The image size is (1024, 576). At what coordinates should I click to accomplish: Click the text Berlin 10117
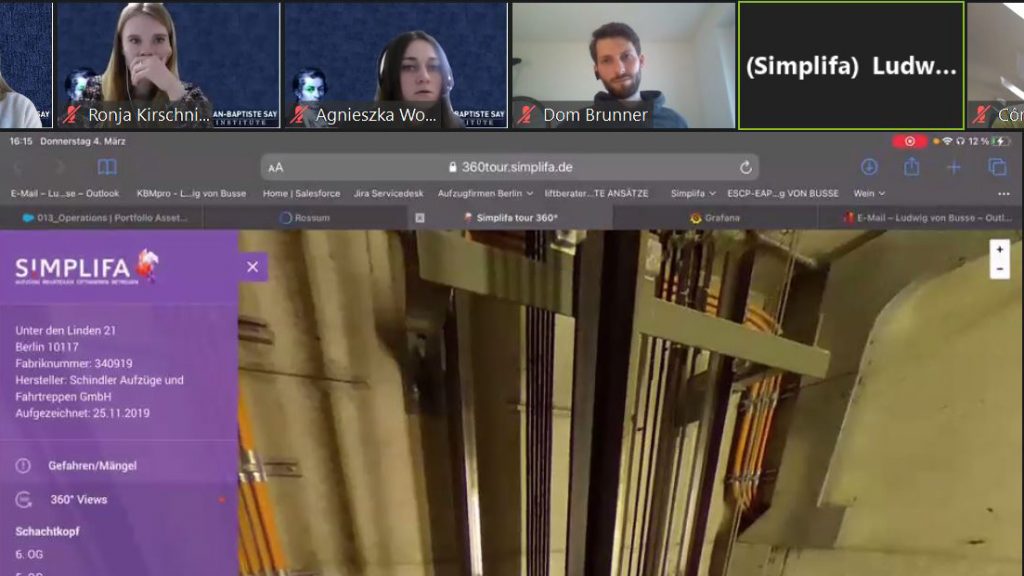pos(47,347)
